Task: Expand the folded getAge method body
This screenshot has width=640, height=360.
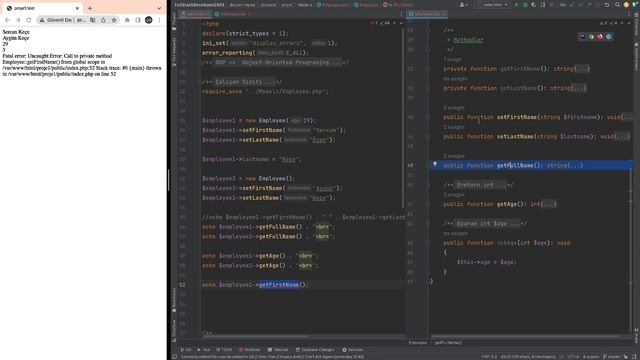Action: coord(549,204)
